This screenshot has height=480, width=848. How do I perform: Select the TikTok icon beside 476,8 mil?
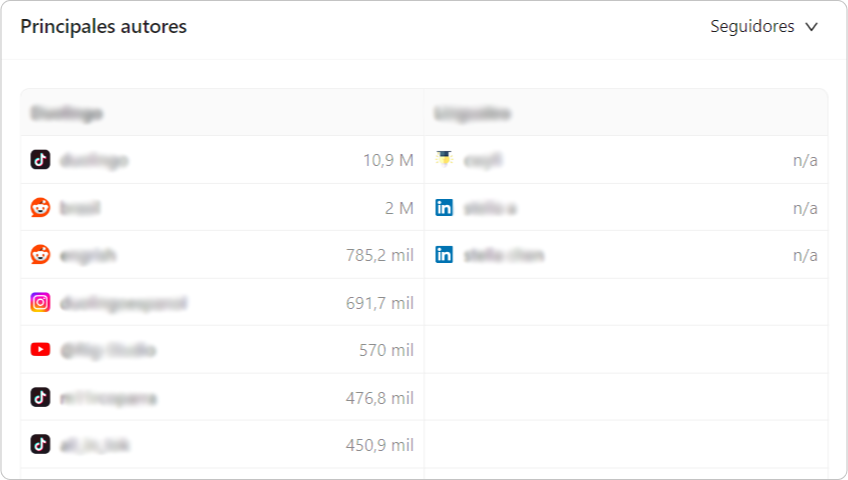coord(40,397)
